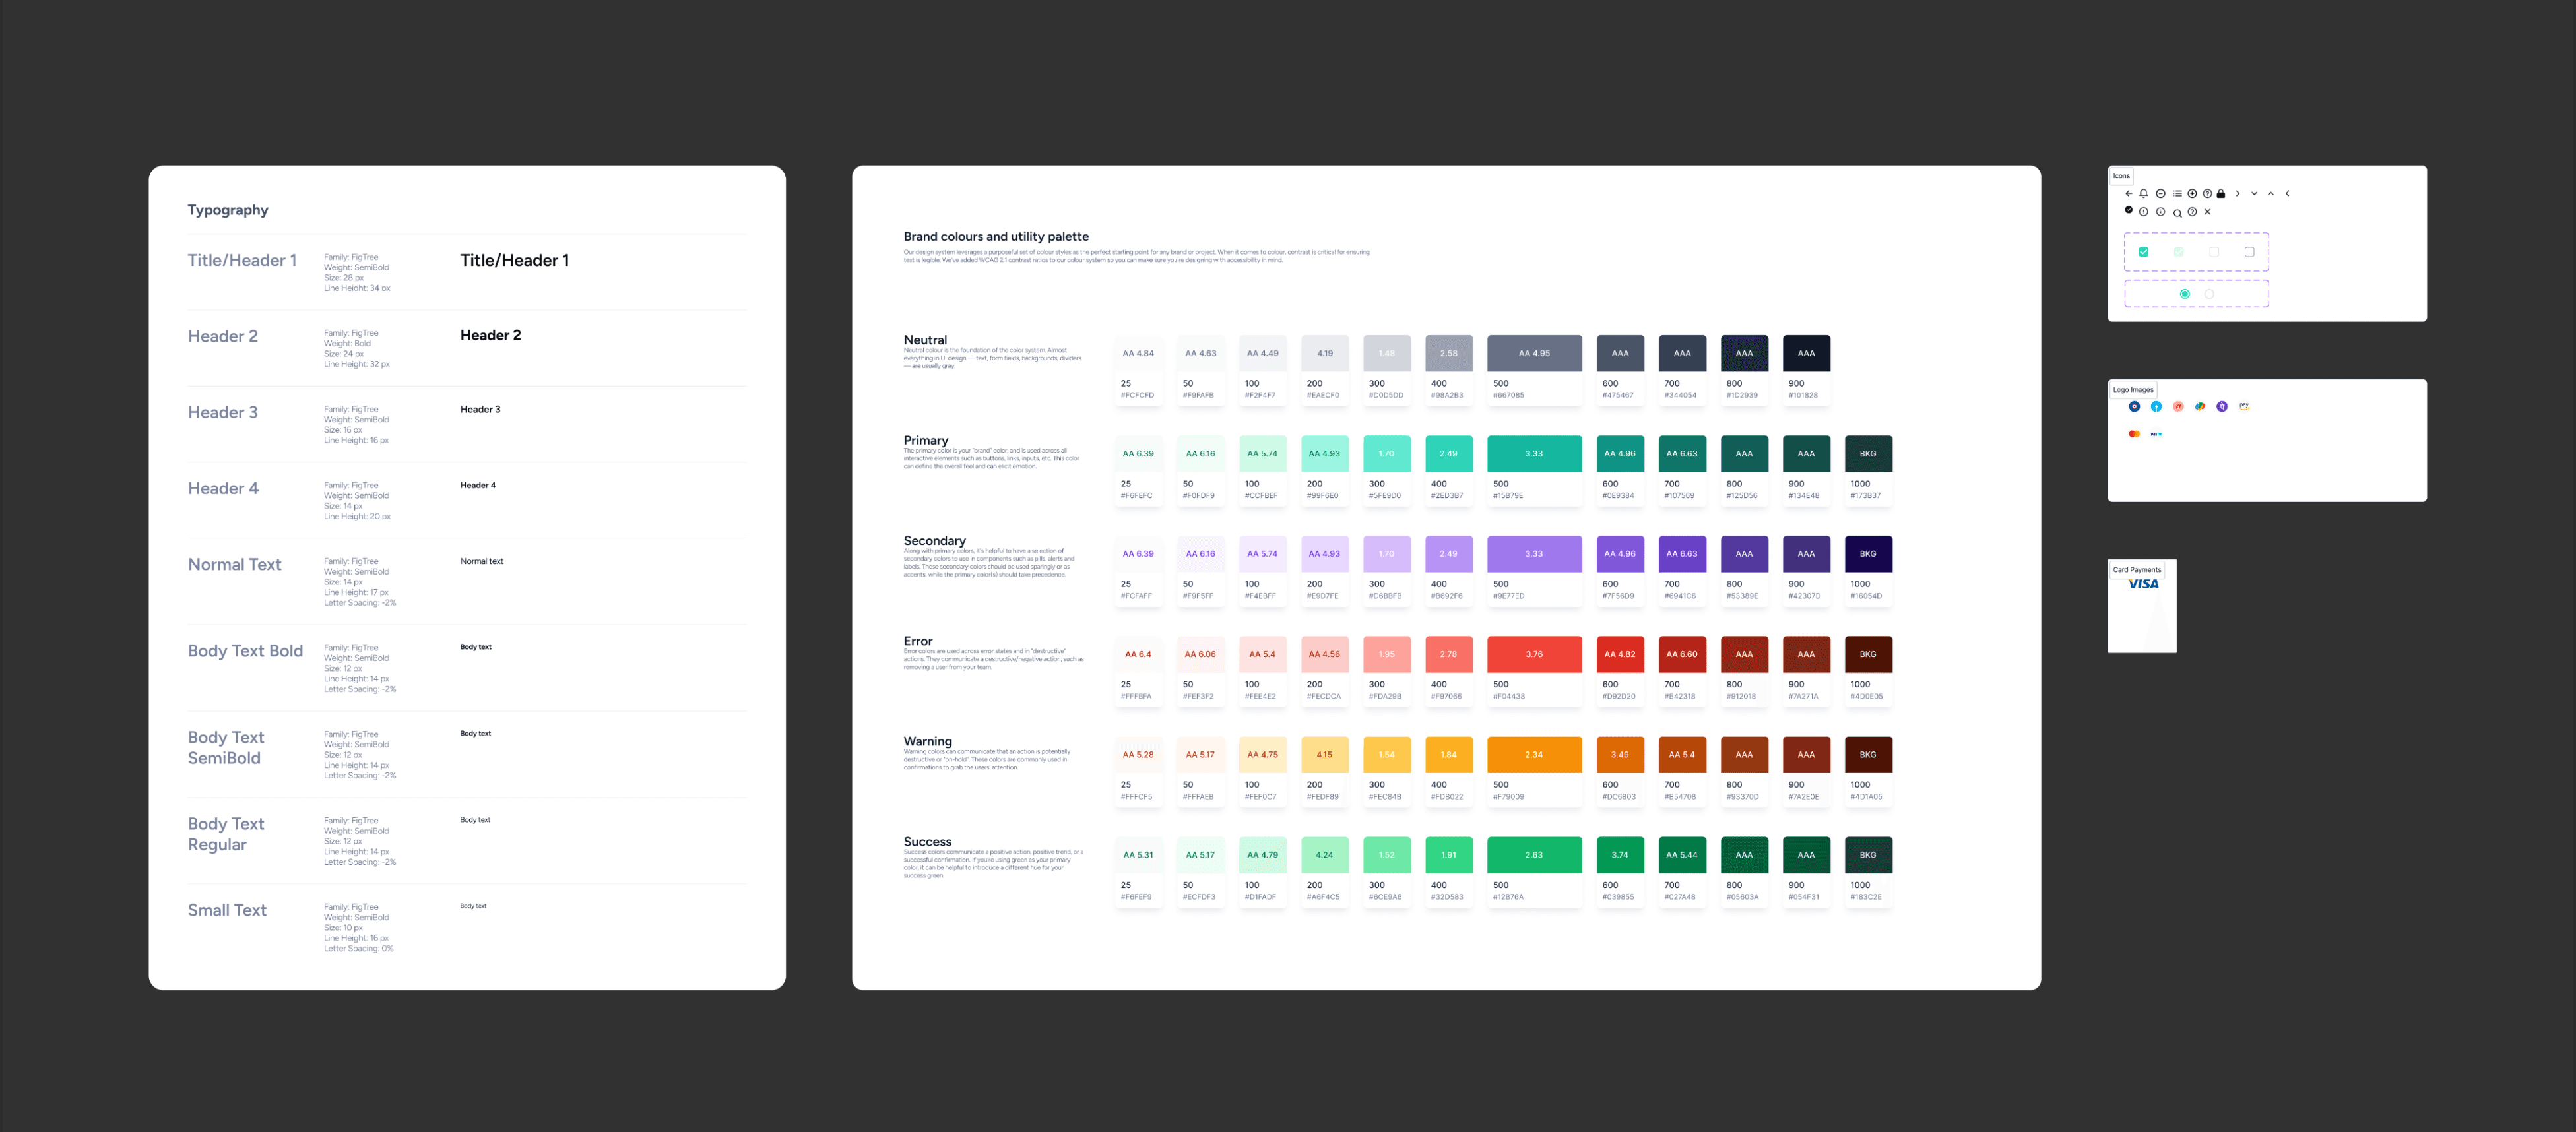Click the chevron-down icon

(2254, 194)
